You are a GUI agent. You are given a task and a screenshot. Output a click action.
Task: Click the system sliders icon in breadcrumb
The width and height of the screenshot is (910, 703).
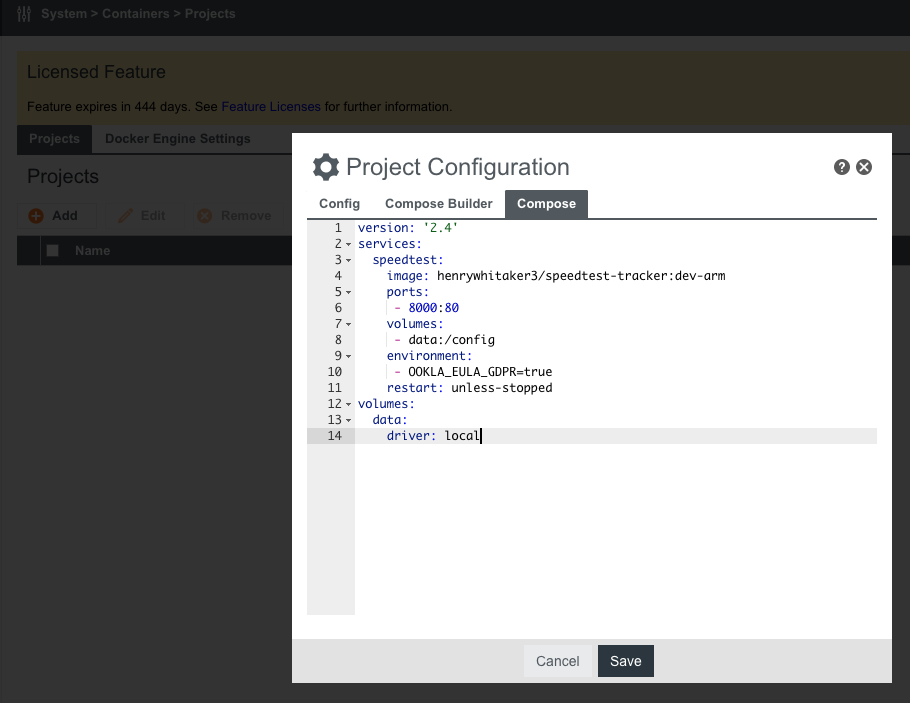click(24, 13)
